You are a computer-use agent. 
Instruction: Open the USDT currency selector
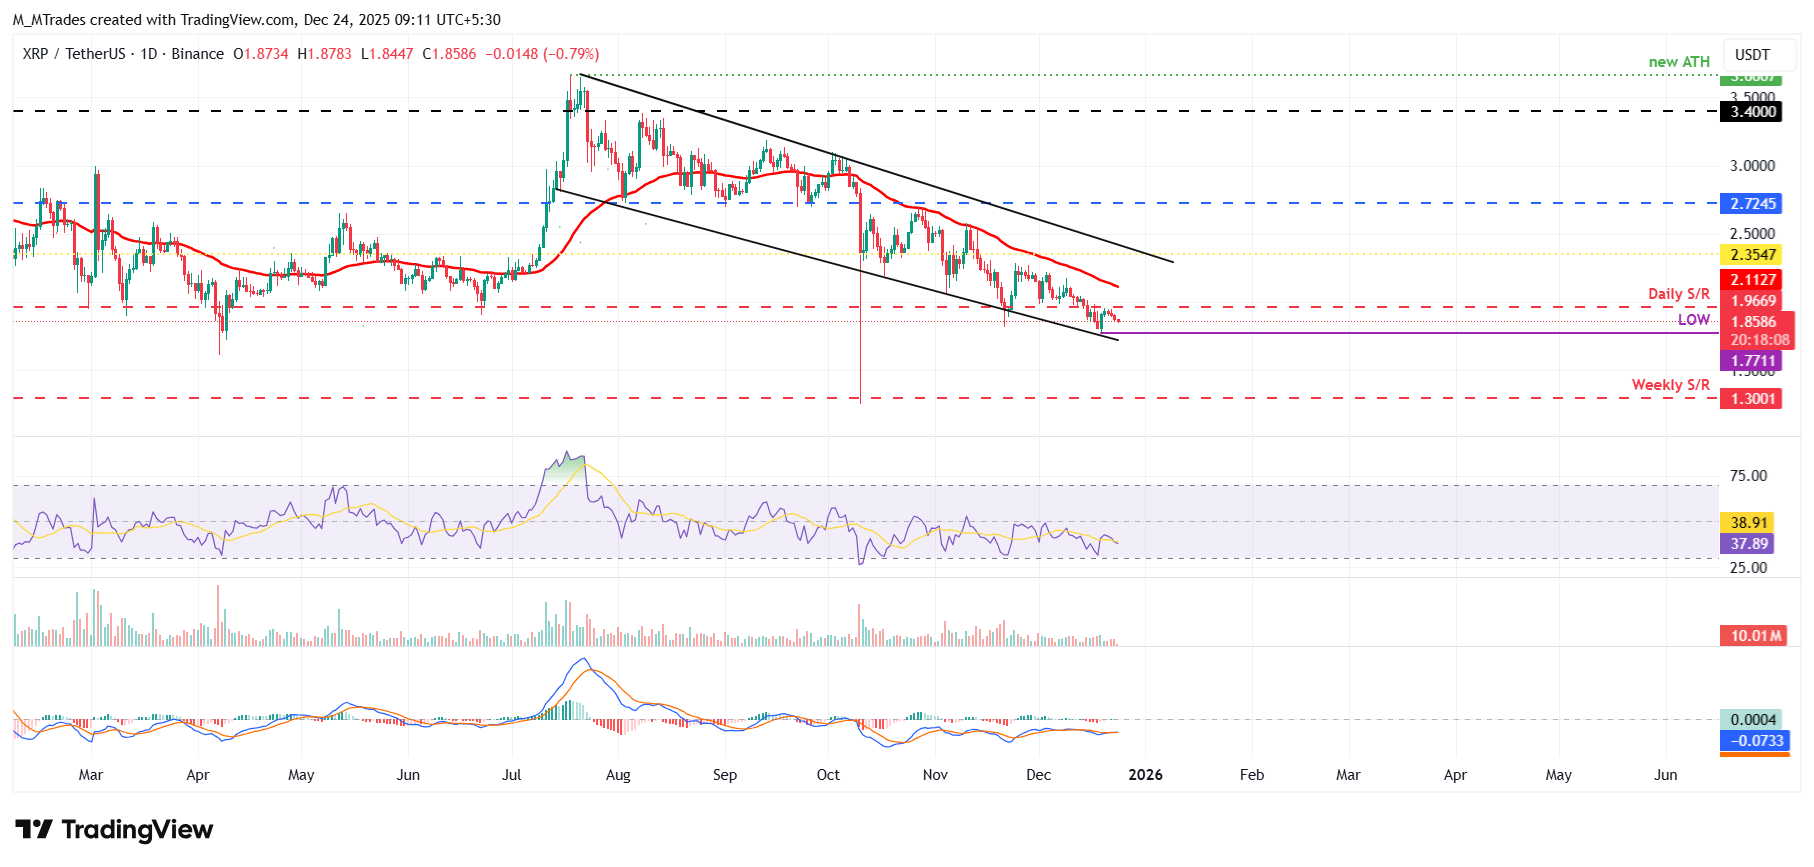coord(1752,55)
